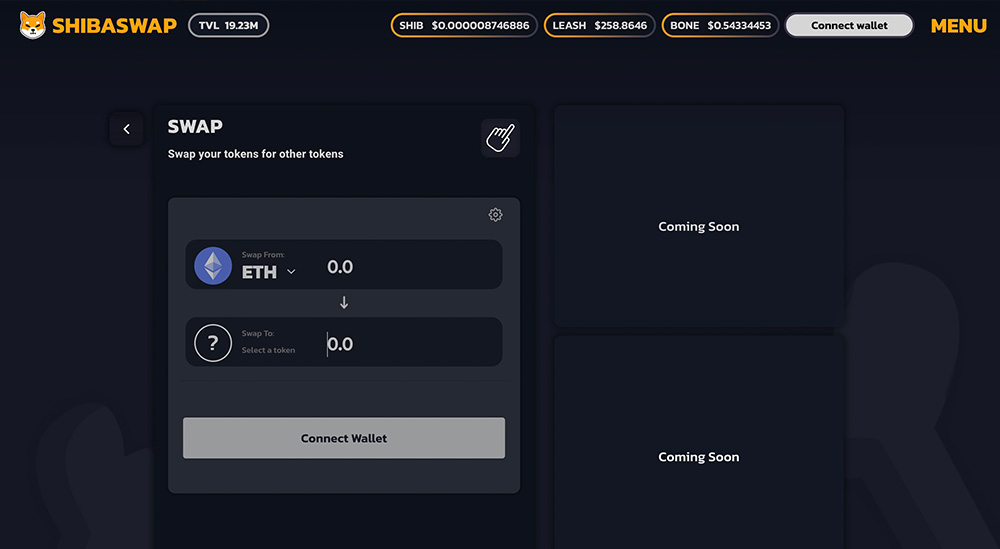Go back using the left chevron button
1000x549 pixels.
click(126, 129)
